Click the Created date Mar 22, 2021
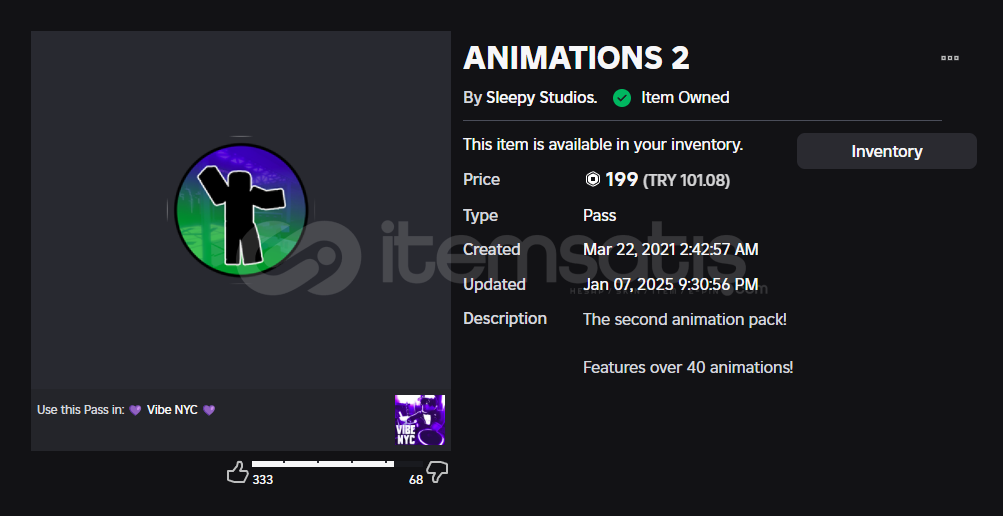This screenshot has height=516, width=1003. pyautogui.click(x=671, y=249)
